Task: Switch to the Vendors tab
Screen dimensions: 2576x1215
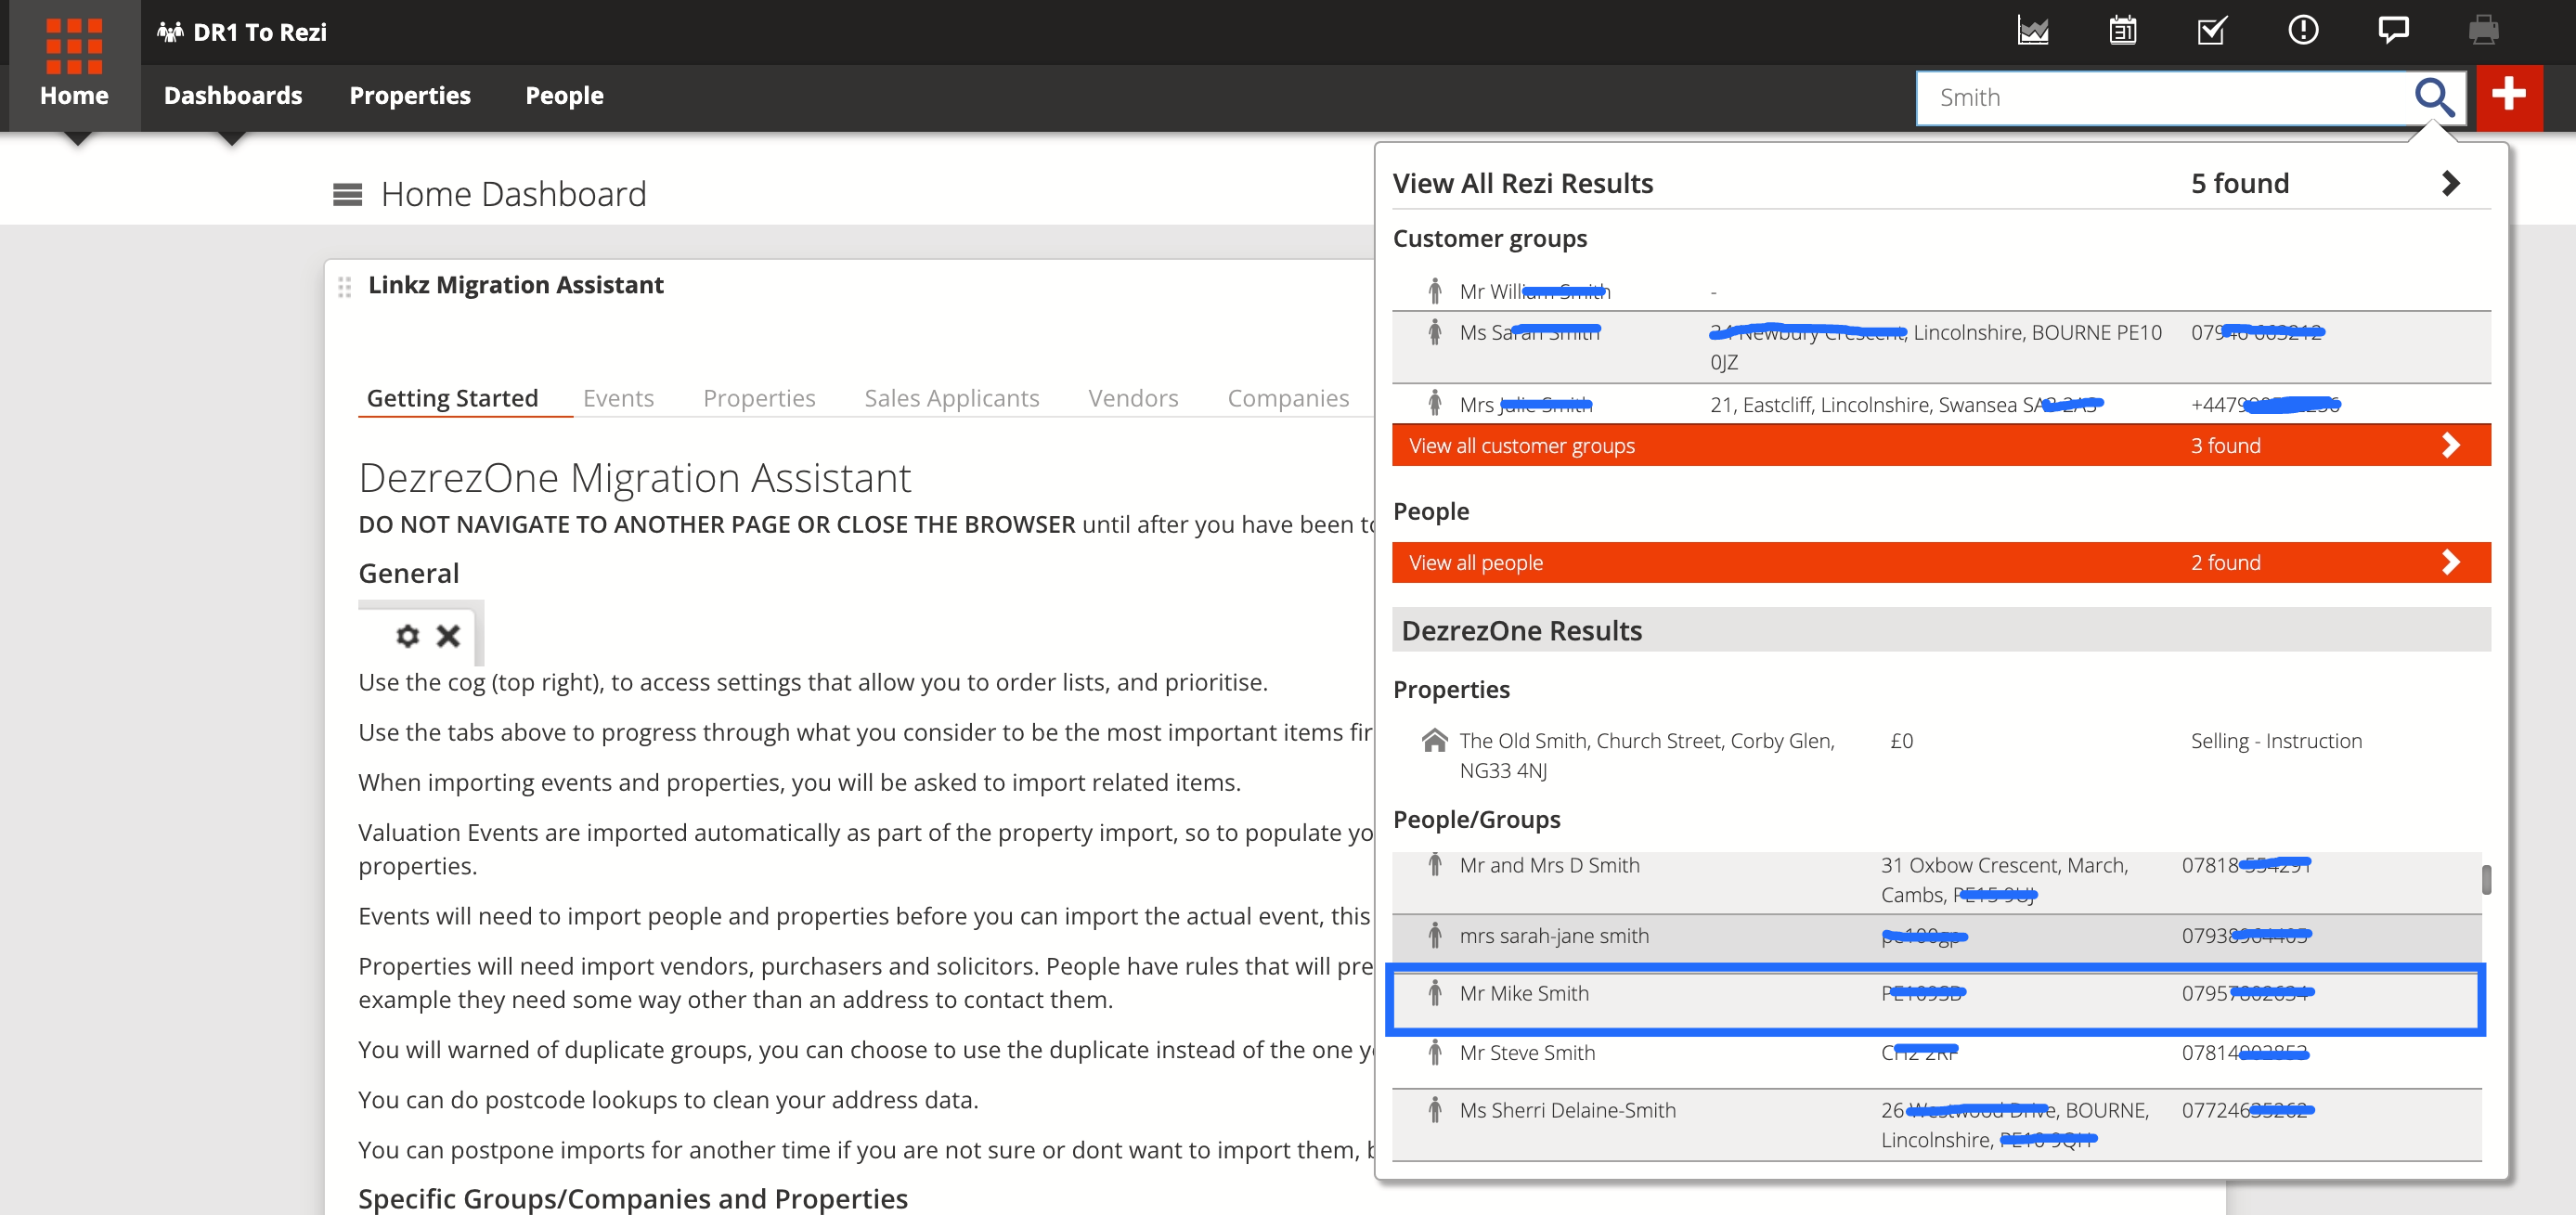Action: [x=1133, y=398]
